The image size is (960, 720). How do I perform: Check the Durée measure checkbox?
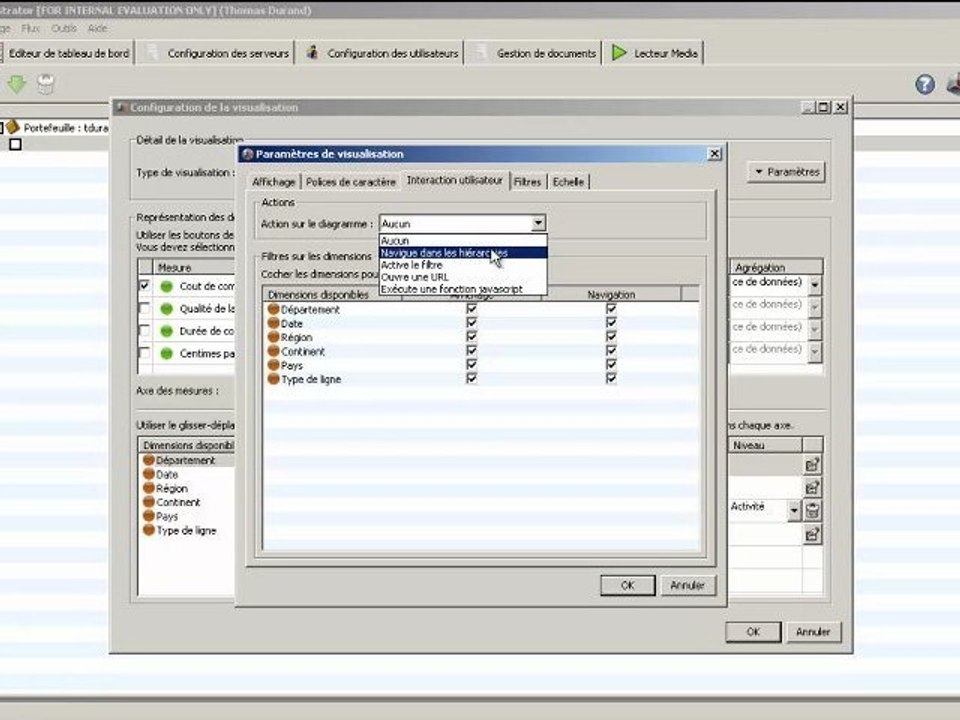tap(144, 331)
